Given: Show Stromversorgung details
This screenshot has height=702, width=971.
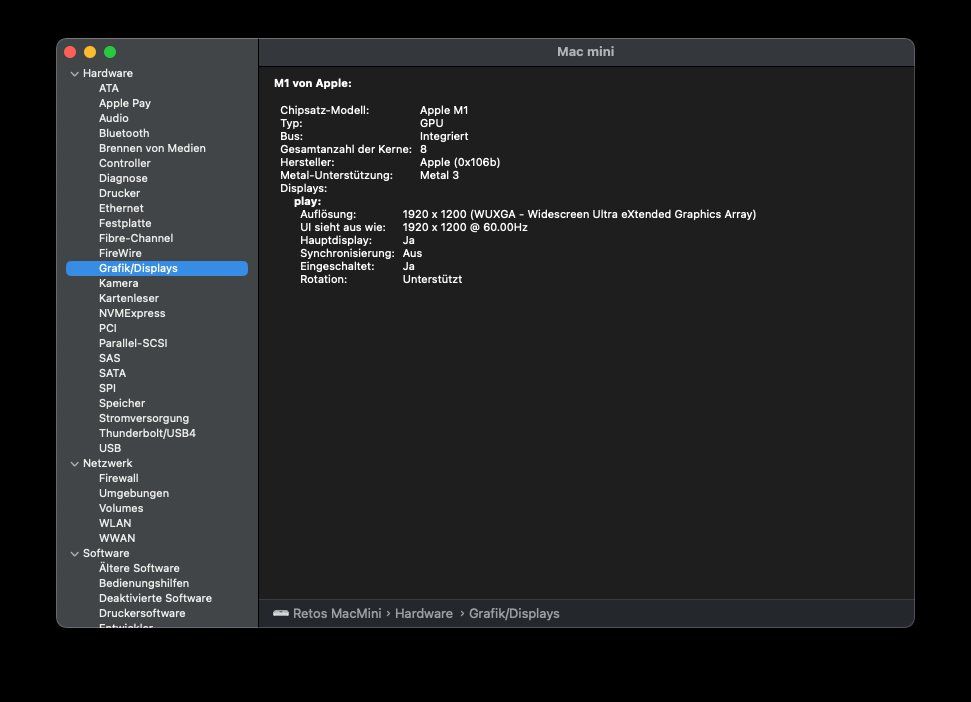Looking at the screenshot, I should point(144,418).
